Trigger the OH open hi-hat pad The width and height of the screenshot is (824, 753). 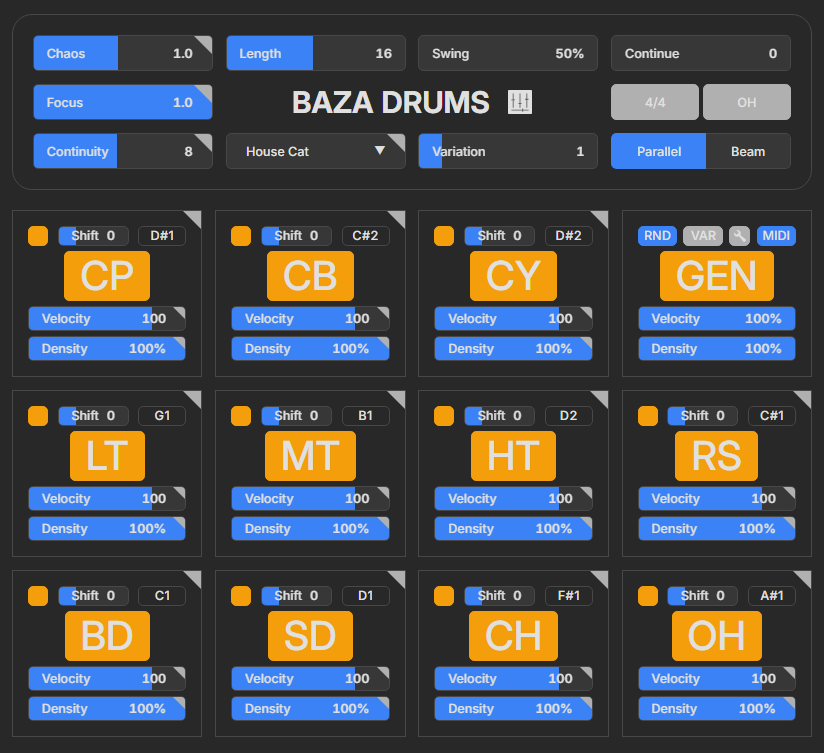716,635
